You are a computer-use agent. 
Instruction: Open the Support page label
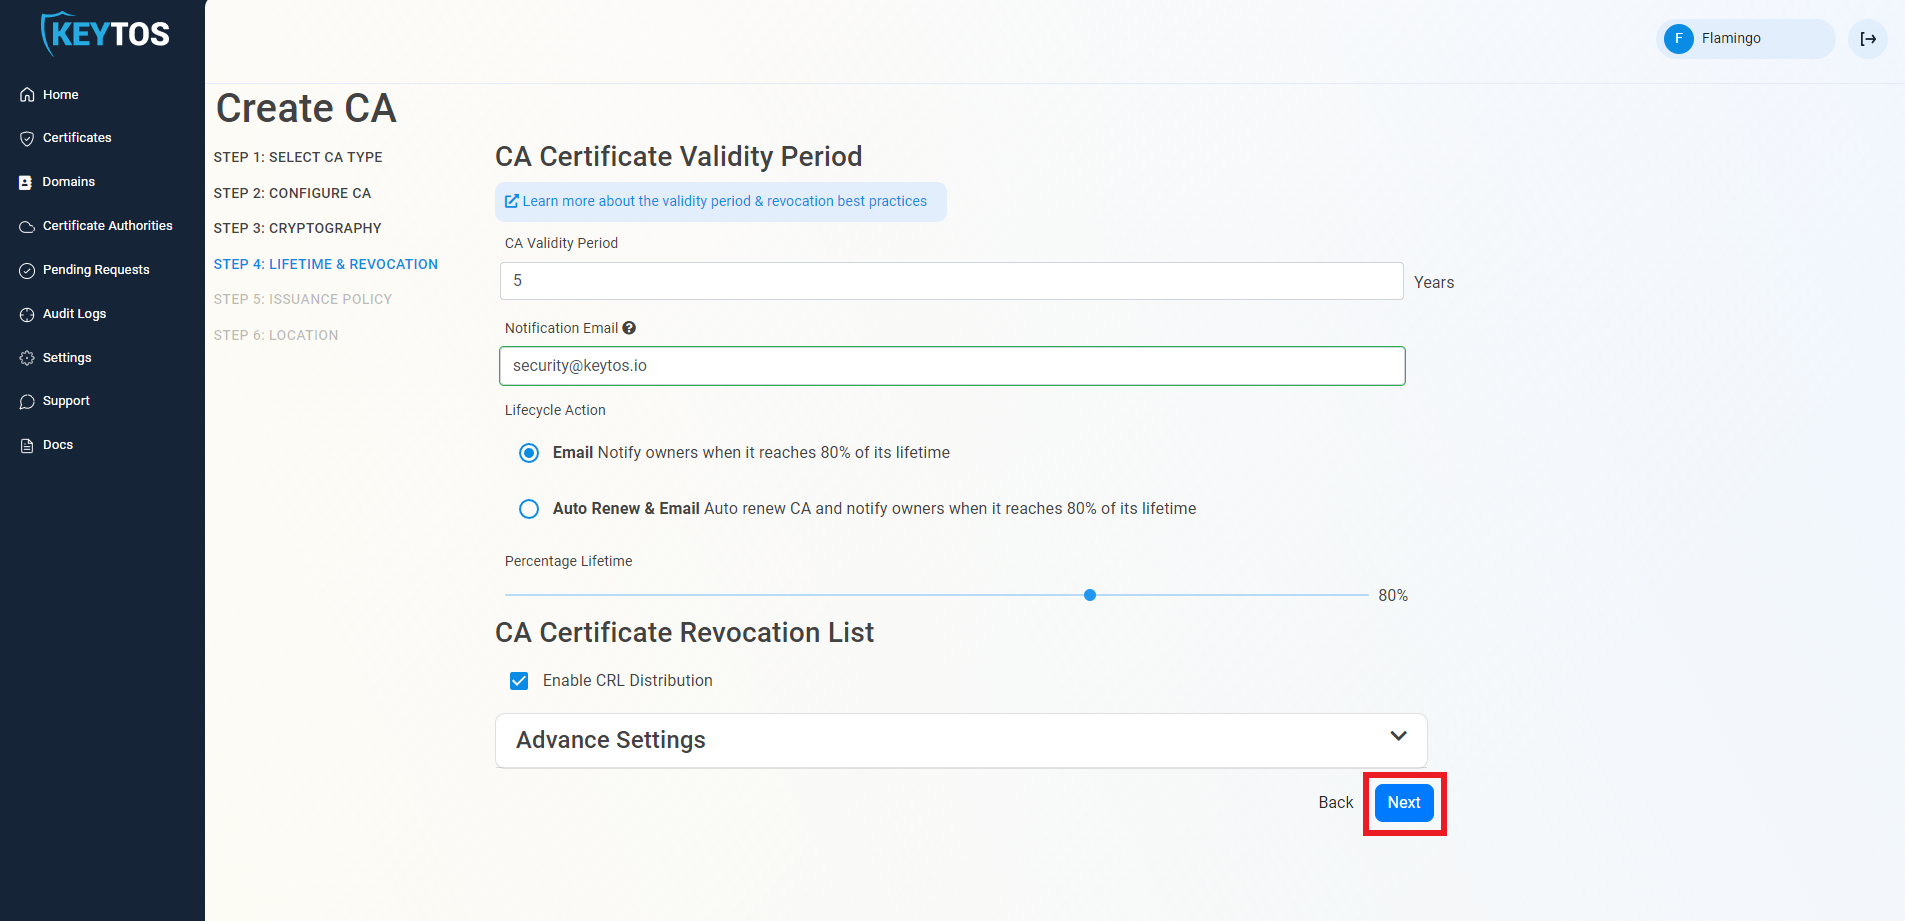pyautogui.click(x=66, y=401)
